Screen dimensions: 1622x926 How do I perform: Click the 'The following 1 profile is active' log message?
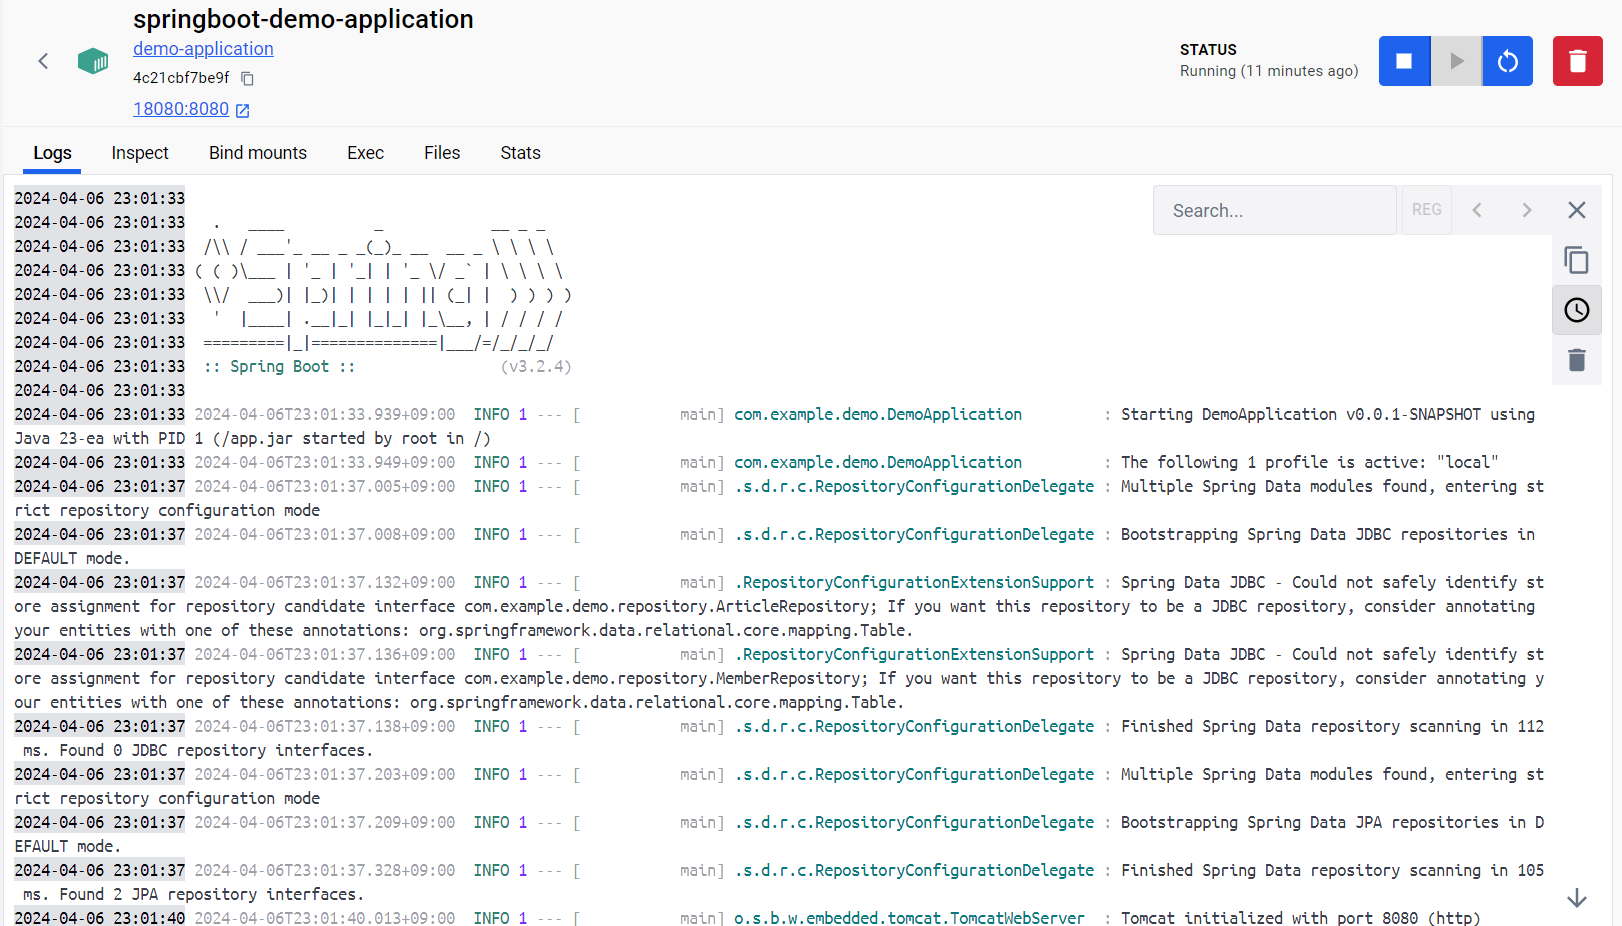pos(1309,463)
